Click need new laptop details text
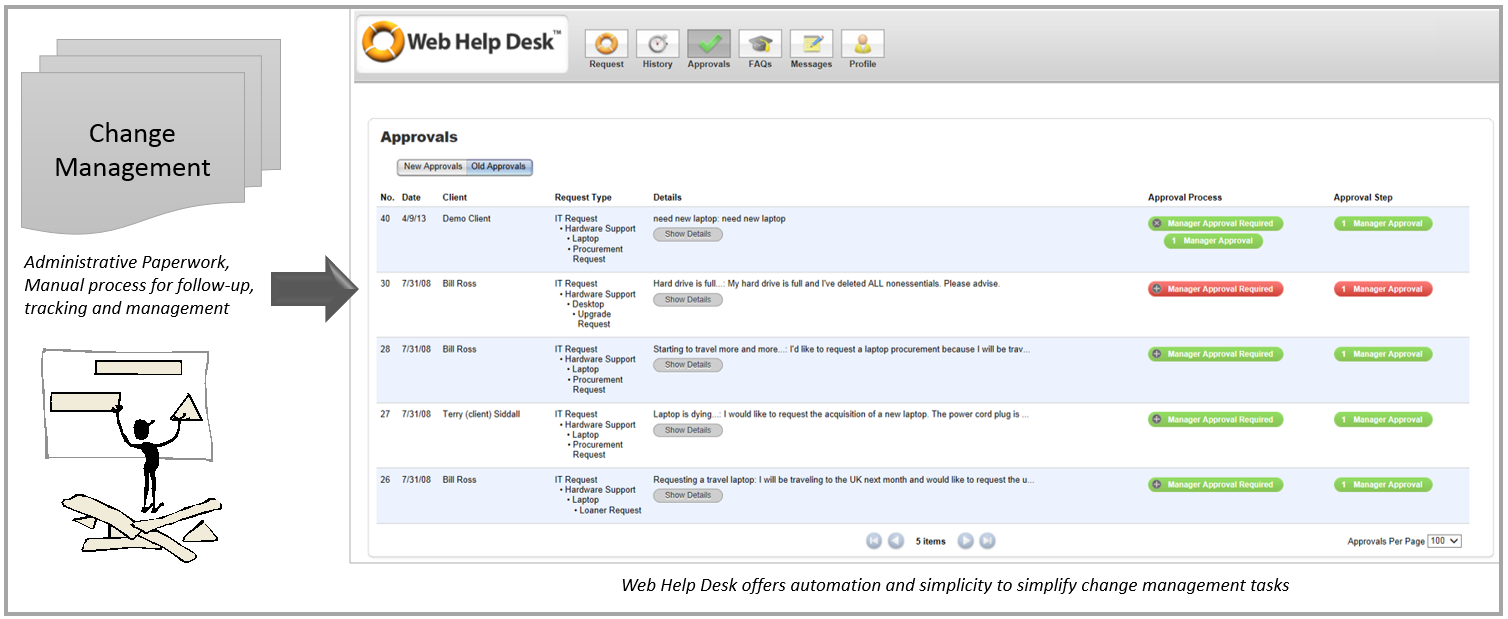The width and height of the screenshot is (1508, 619). pos(719,219)
